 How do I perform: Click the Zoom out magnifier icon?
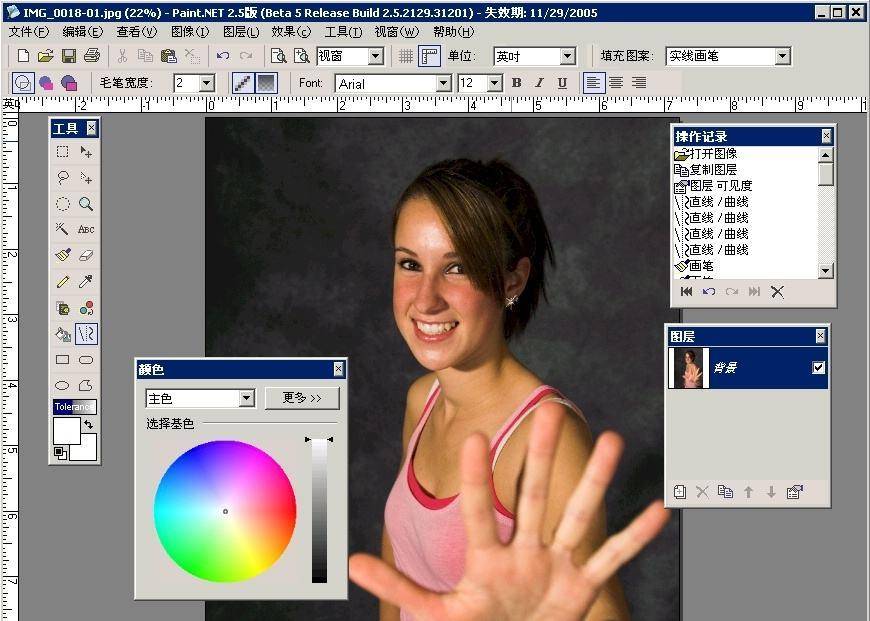tap(278, 56)
